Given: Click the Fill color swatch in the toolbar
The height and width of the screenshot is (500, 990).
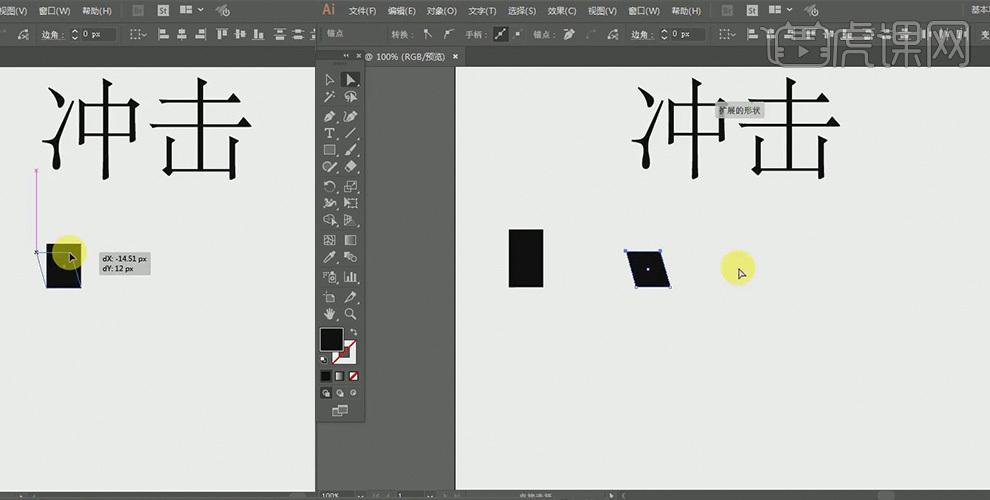Looking at the screenshot, I should [331, 340].
